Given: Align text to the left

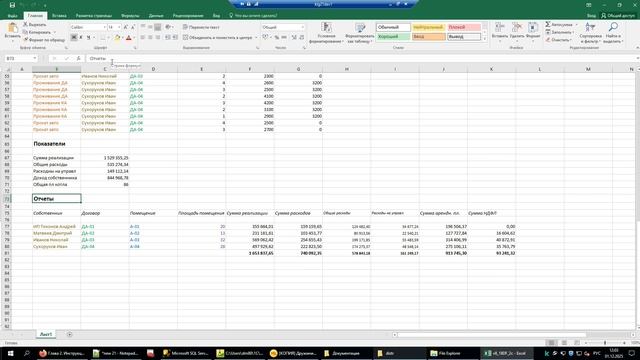Looking at the screenshot, I should coord(143,38).
